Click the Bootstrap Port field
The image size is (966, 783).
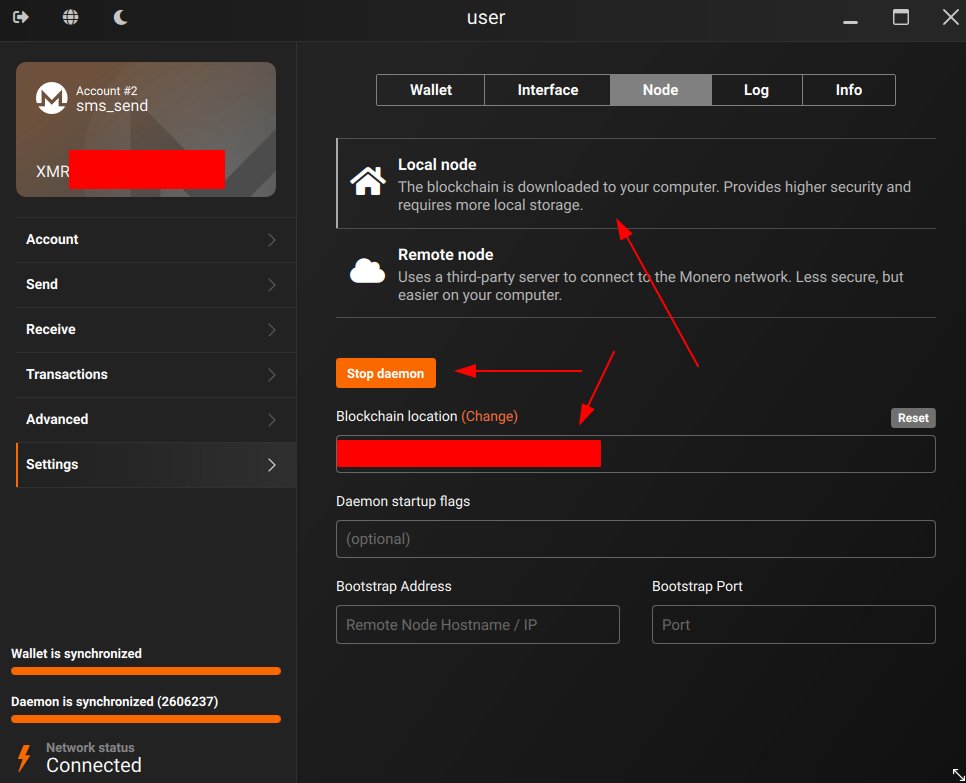click(x=794, y=625)
